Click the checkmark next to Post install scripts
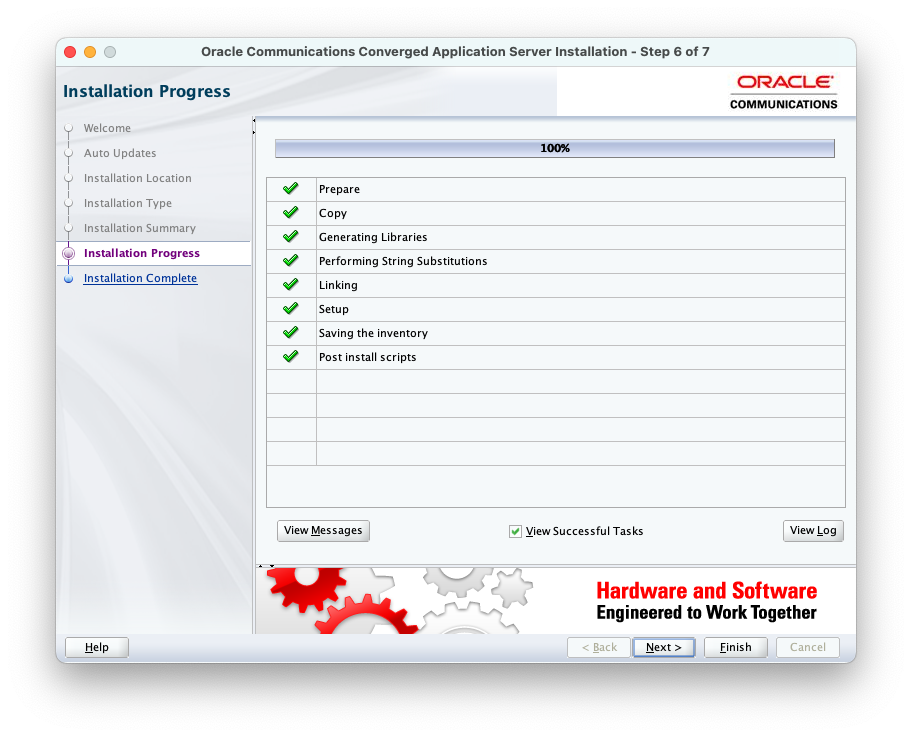Viewport: 912px width, 737px height. tap(290, 356)
